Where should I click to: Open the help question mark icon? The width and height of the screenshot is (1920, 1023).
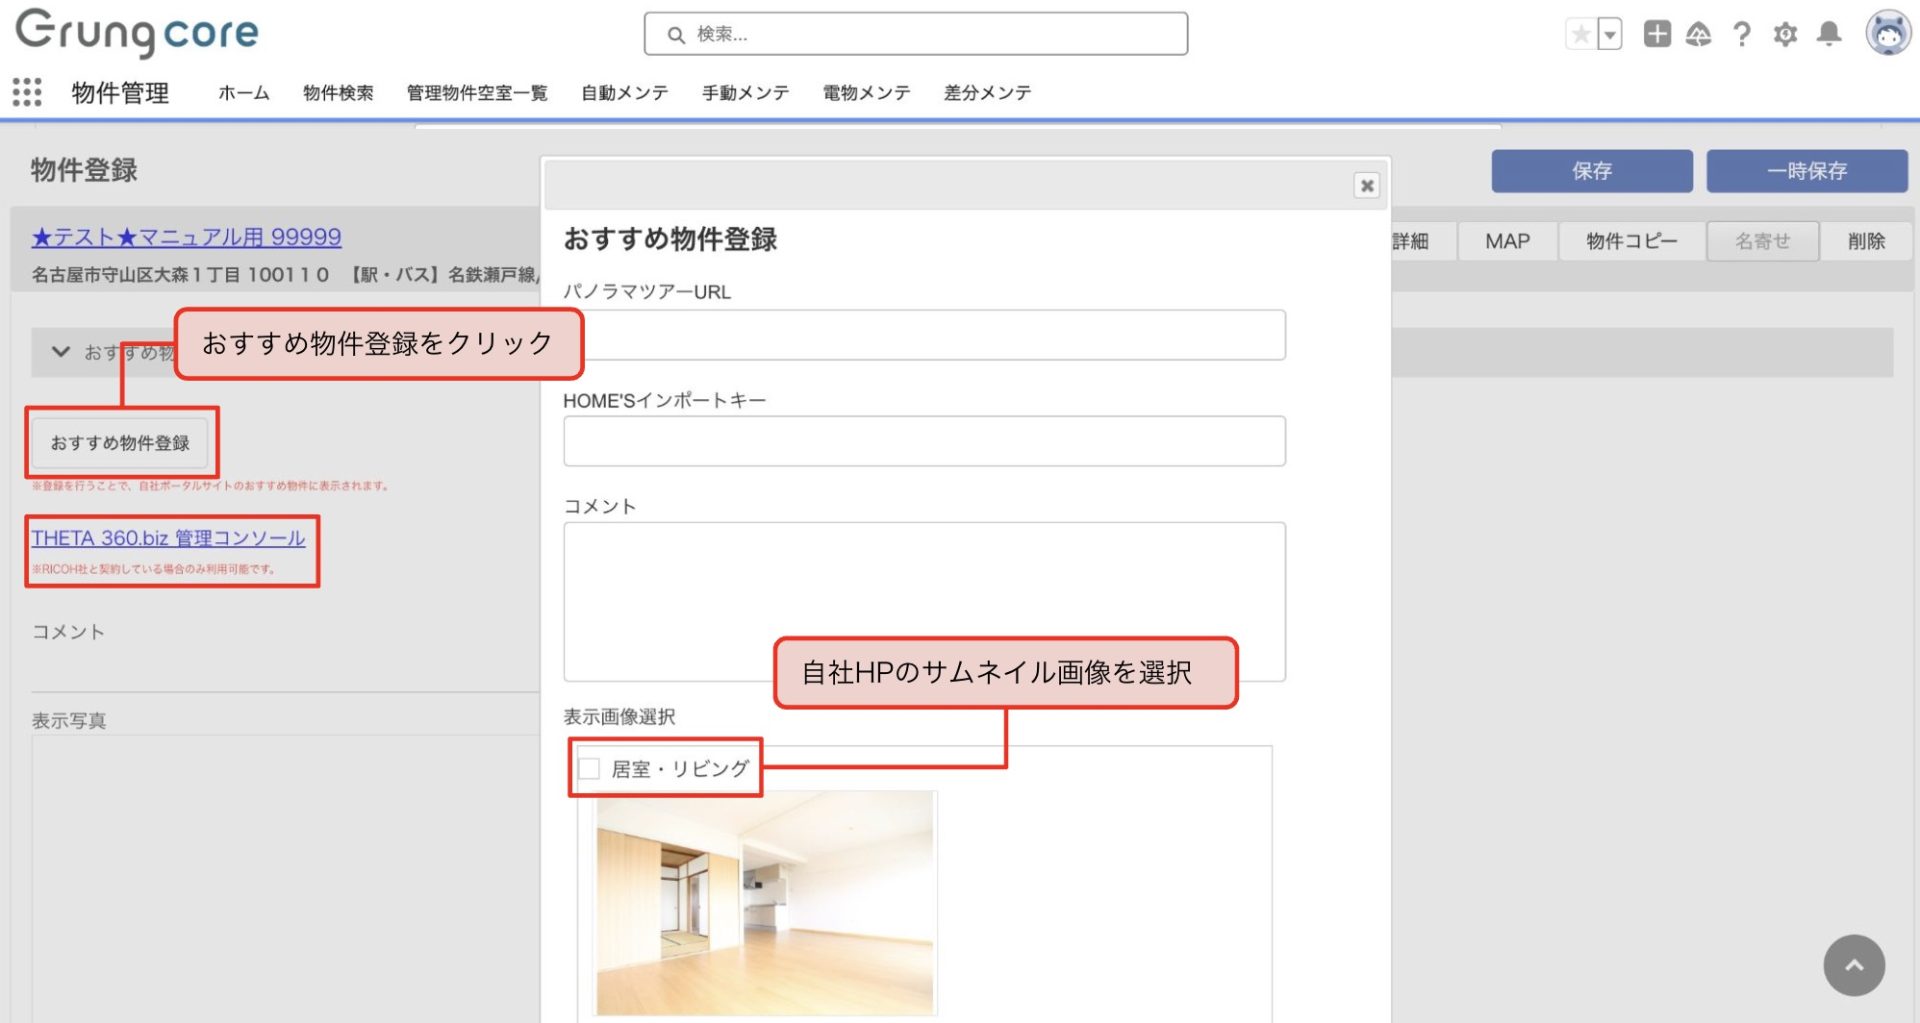pos(1742,35)
